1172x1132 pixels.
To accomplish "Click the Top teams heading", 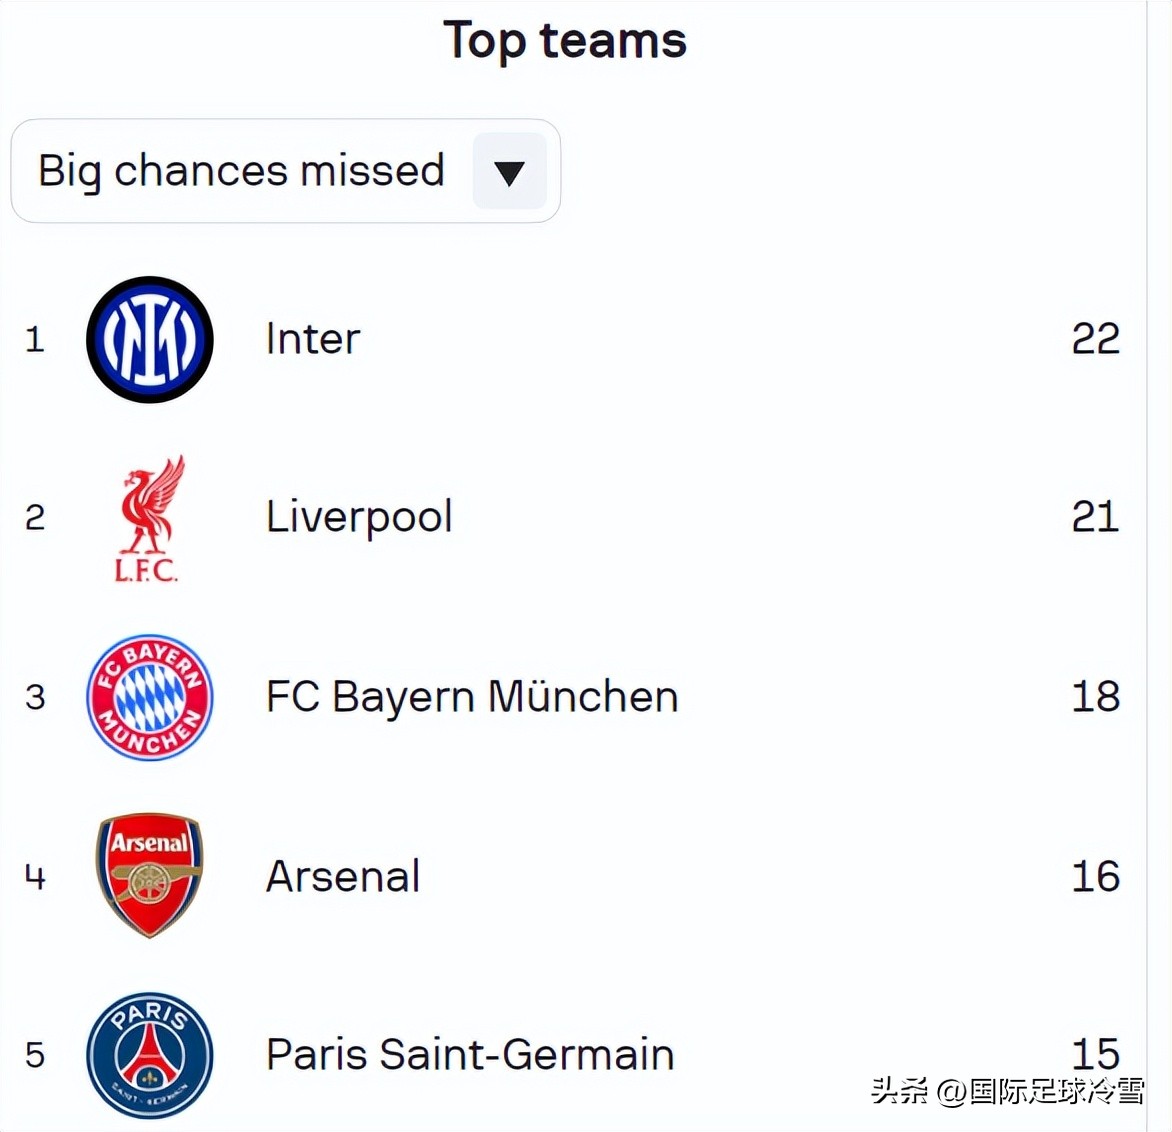I will click(x=565, y=41).
